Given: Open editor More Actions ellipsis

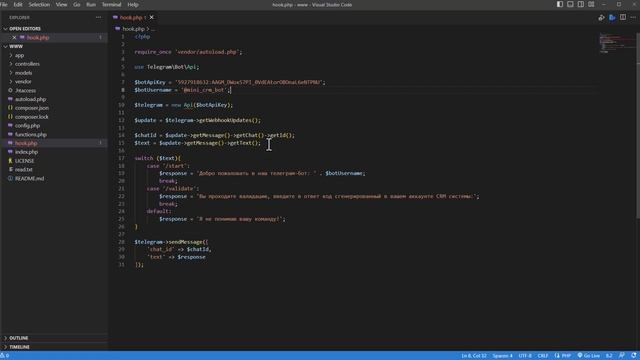Looking at the screenshot, I should (x=633, y=18).
